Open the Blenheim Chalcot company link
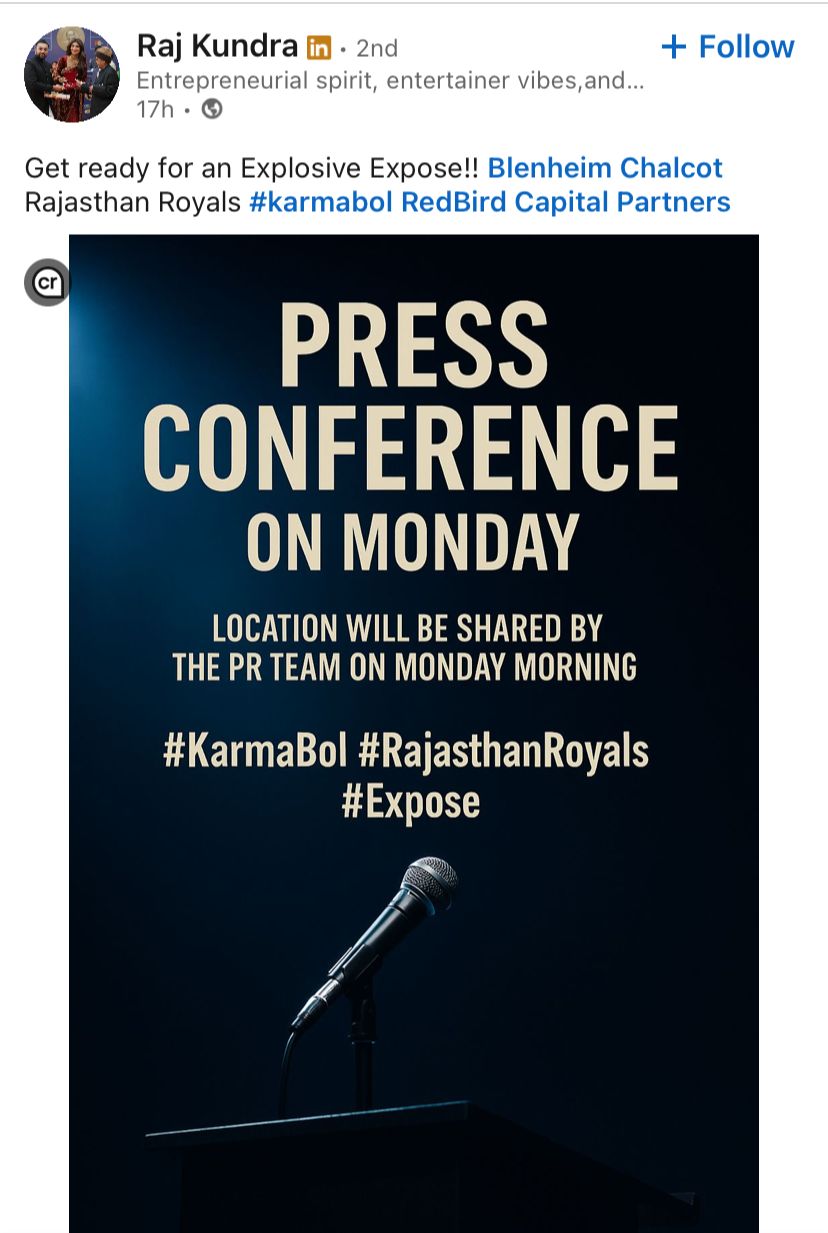 click(x=605, y=167)
